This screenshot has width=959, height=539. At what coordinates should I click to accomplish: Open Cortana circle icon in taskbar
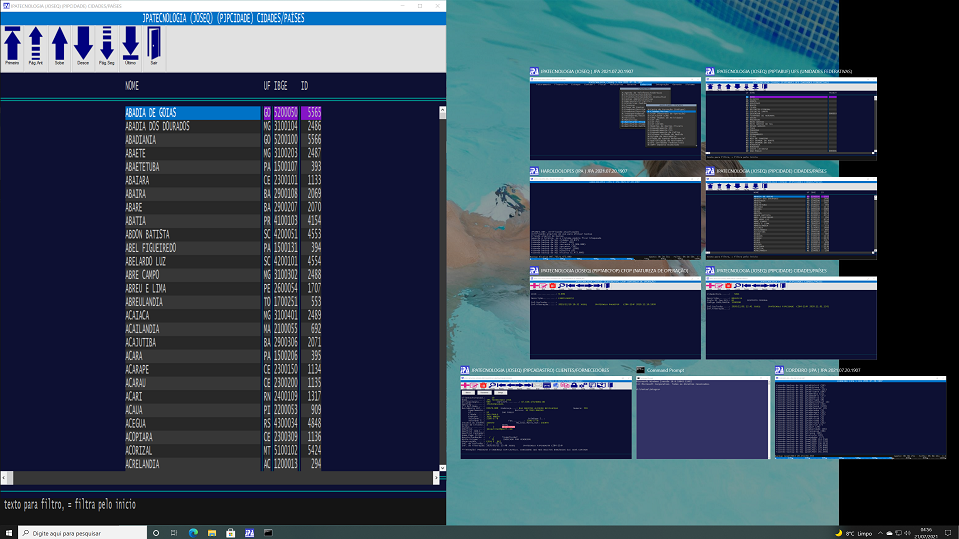[156, 533]
